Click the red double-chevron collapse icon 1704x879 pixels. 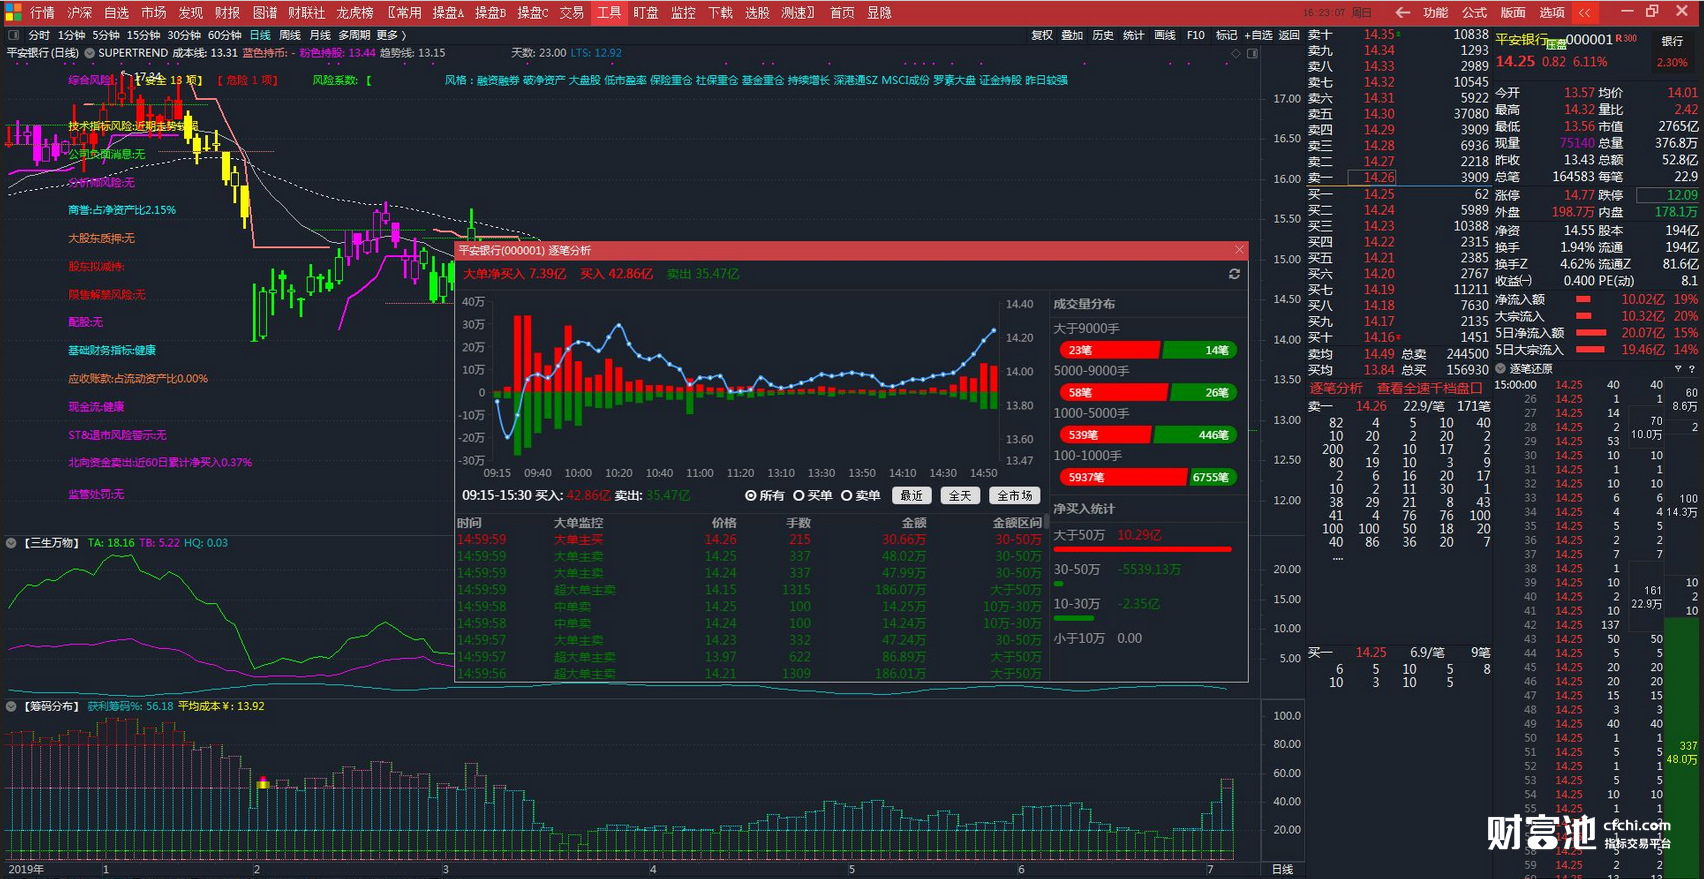(x=1584, y=13)
